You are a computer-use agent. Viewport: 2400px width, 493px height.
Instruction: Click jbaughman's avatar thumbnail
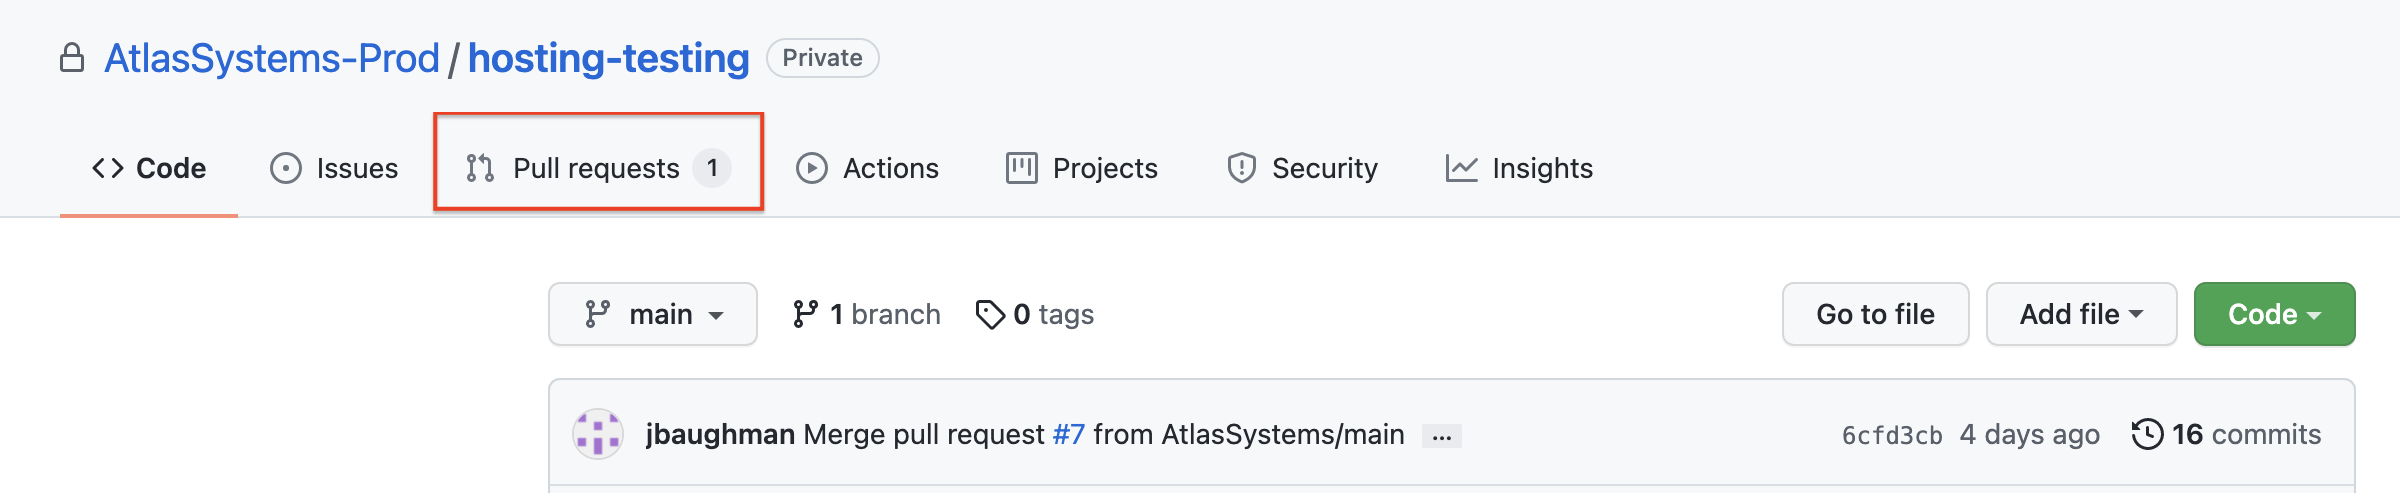598,434
